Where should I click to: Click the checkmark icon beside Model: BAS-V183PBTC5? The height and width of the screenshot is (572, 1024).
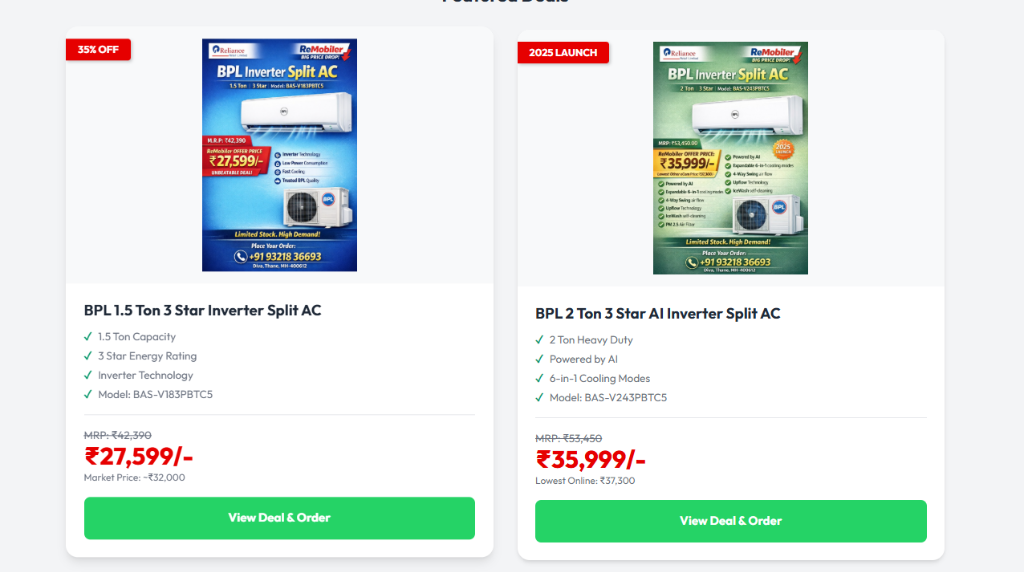click(x=88, y=394)
